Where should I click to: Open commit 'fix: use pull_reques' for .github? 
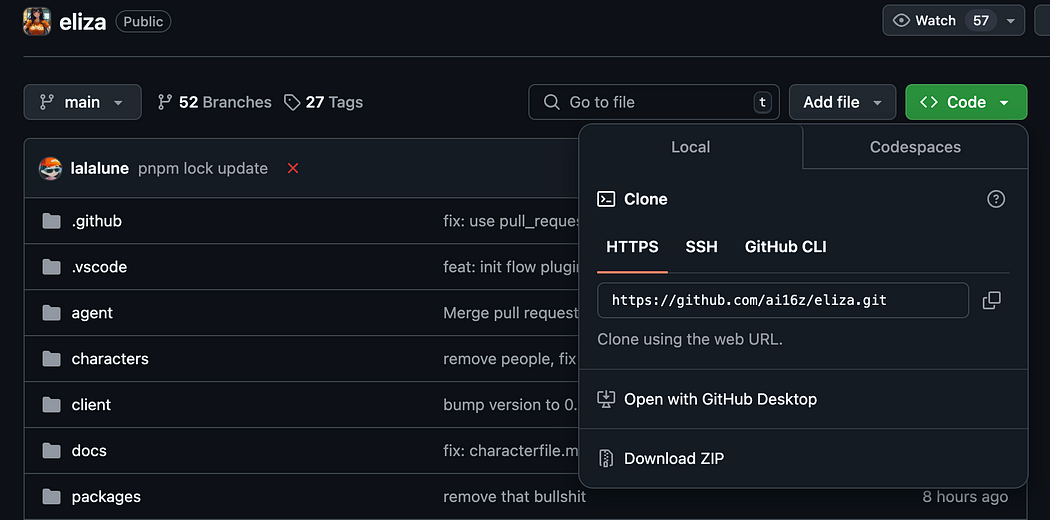pos(510,221)
